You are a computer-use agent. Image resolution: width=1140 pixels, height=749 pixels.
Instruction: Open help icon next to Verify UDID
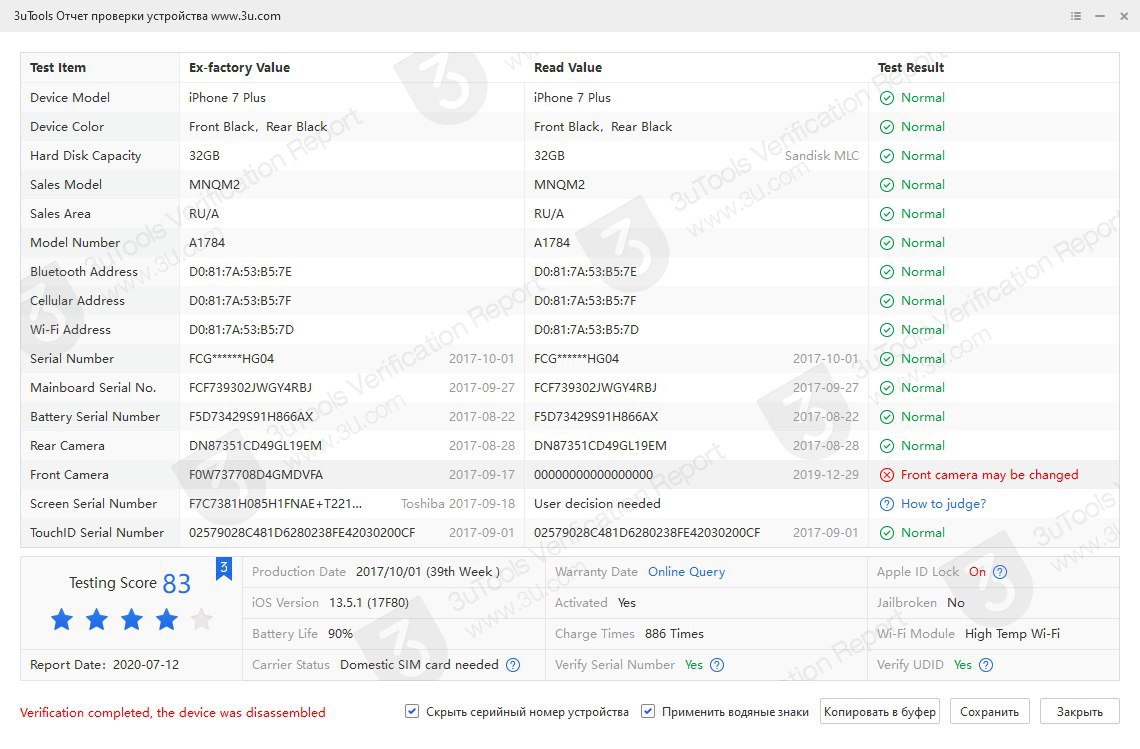986,665
